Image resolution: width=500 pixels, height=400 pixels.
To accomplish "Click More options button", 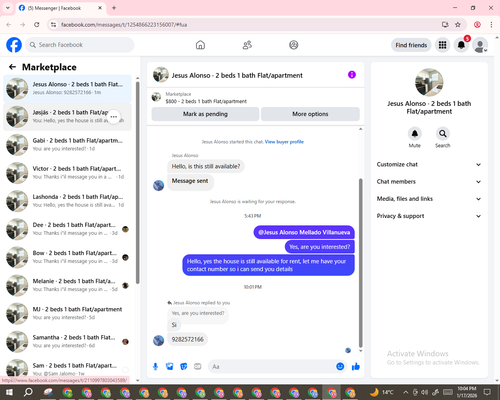I will (310, 114).
